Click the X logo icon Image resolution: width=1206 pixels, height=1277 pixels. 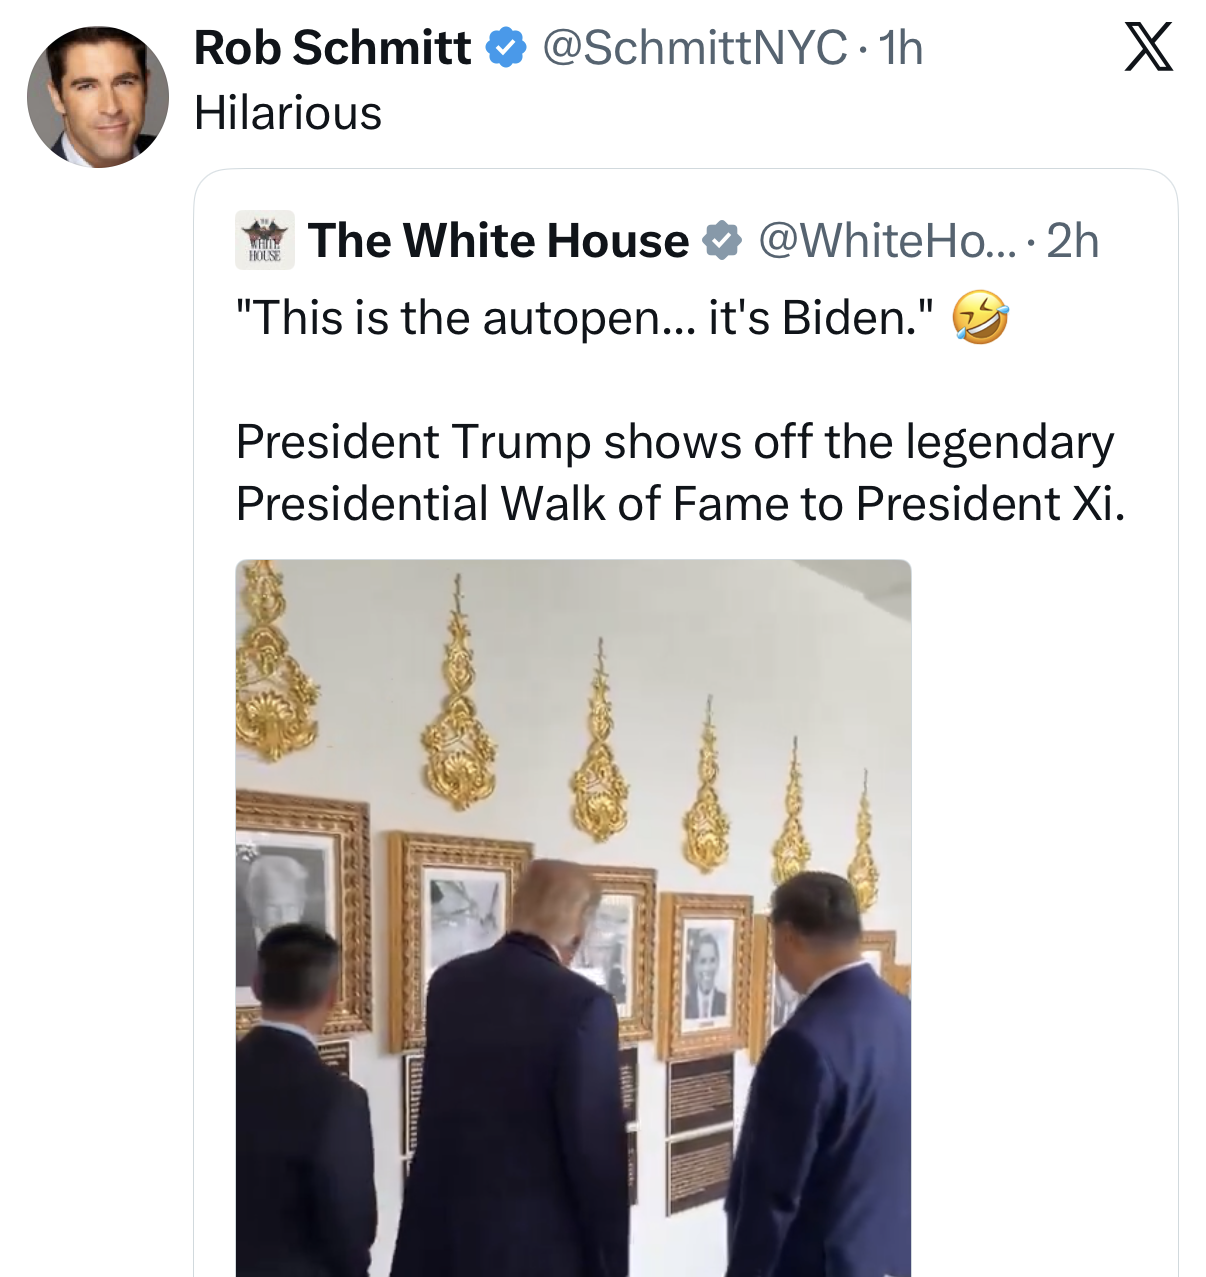1148,48
